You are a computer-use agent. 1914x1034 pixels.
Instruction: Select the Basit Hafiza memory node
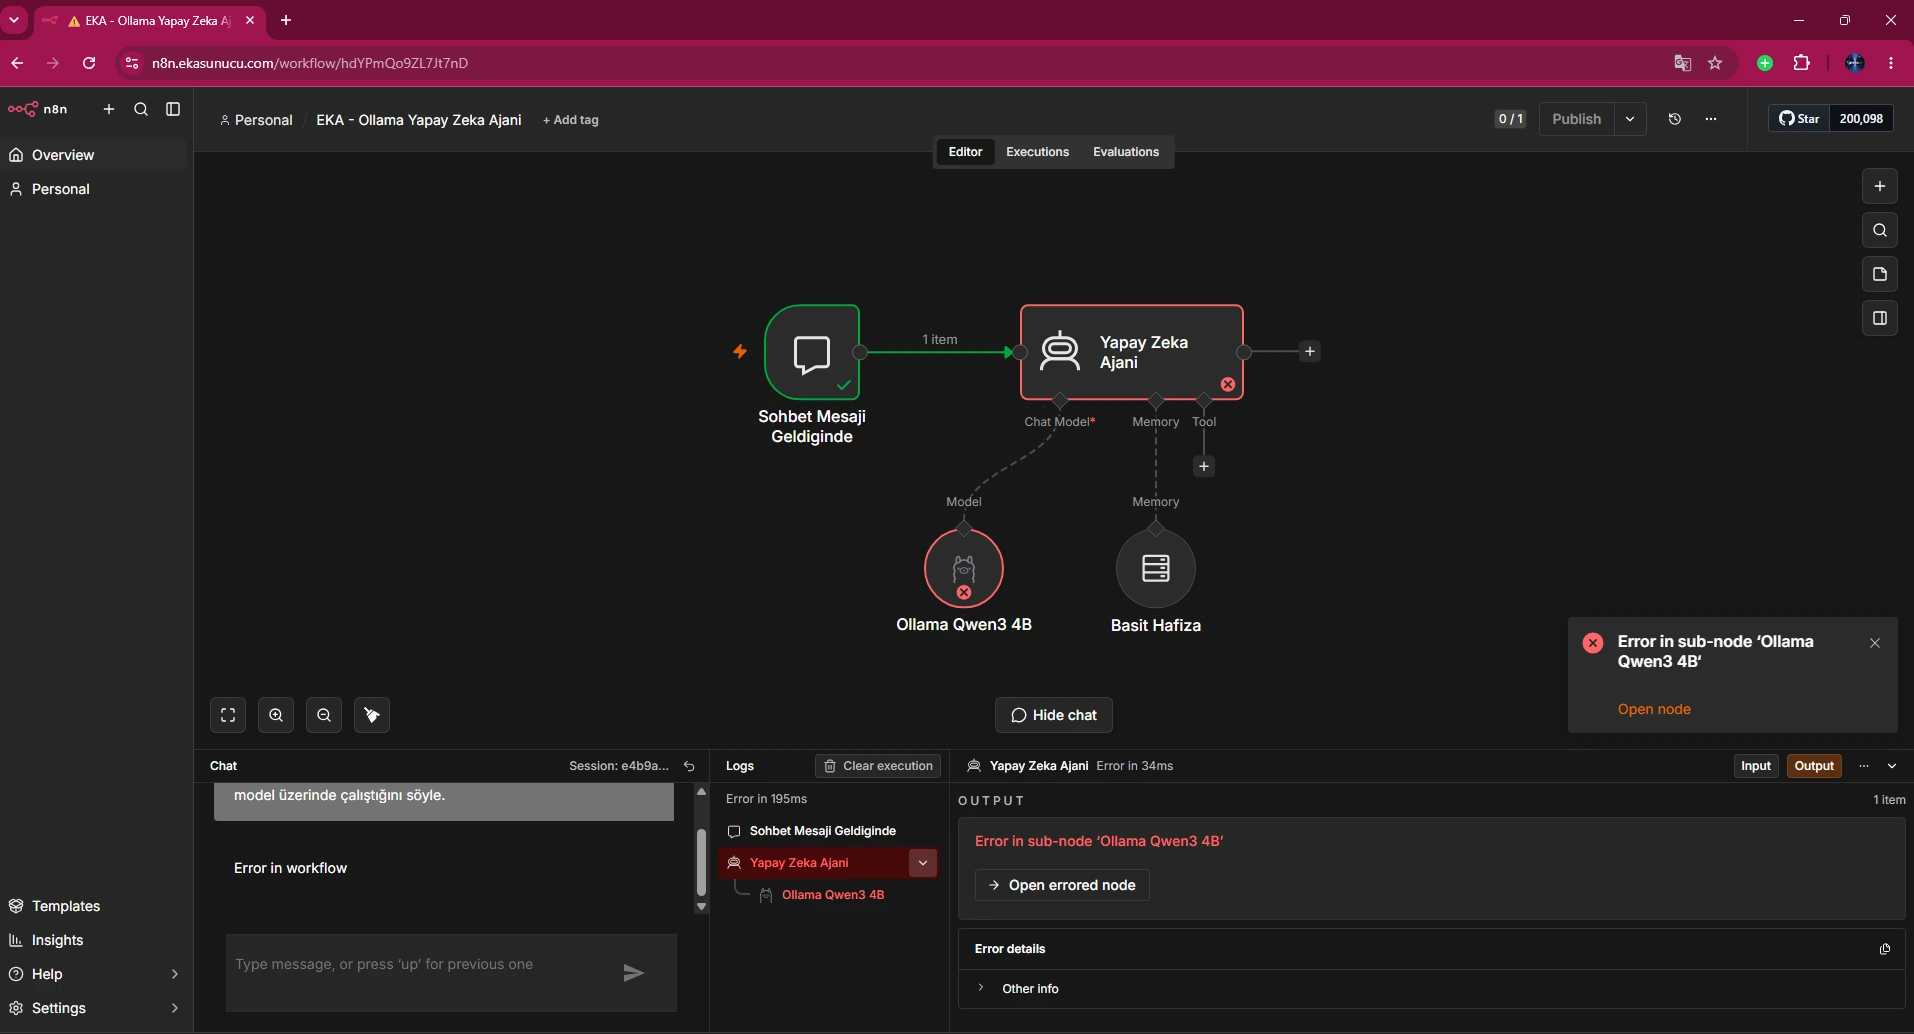click(1156, 568)
